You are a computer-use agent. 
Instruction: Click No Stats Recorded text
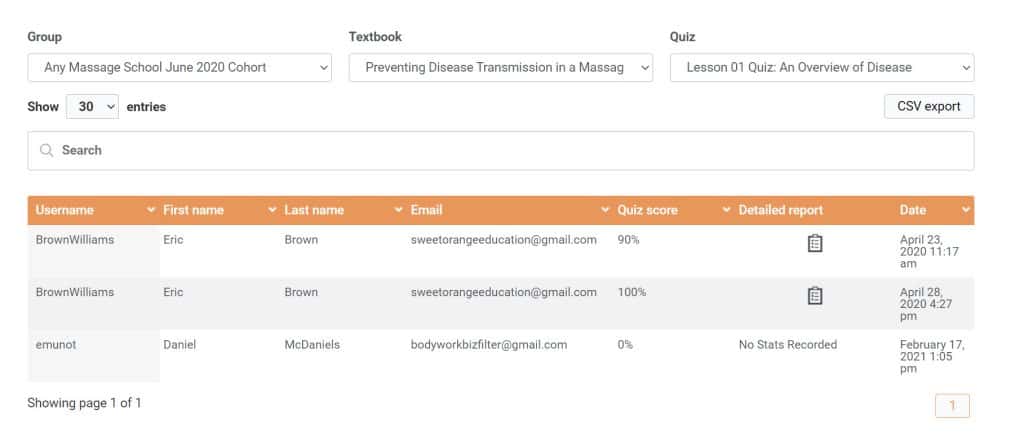point(787,345)
